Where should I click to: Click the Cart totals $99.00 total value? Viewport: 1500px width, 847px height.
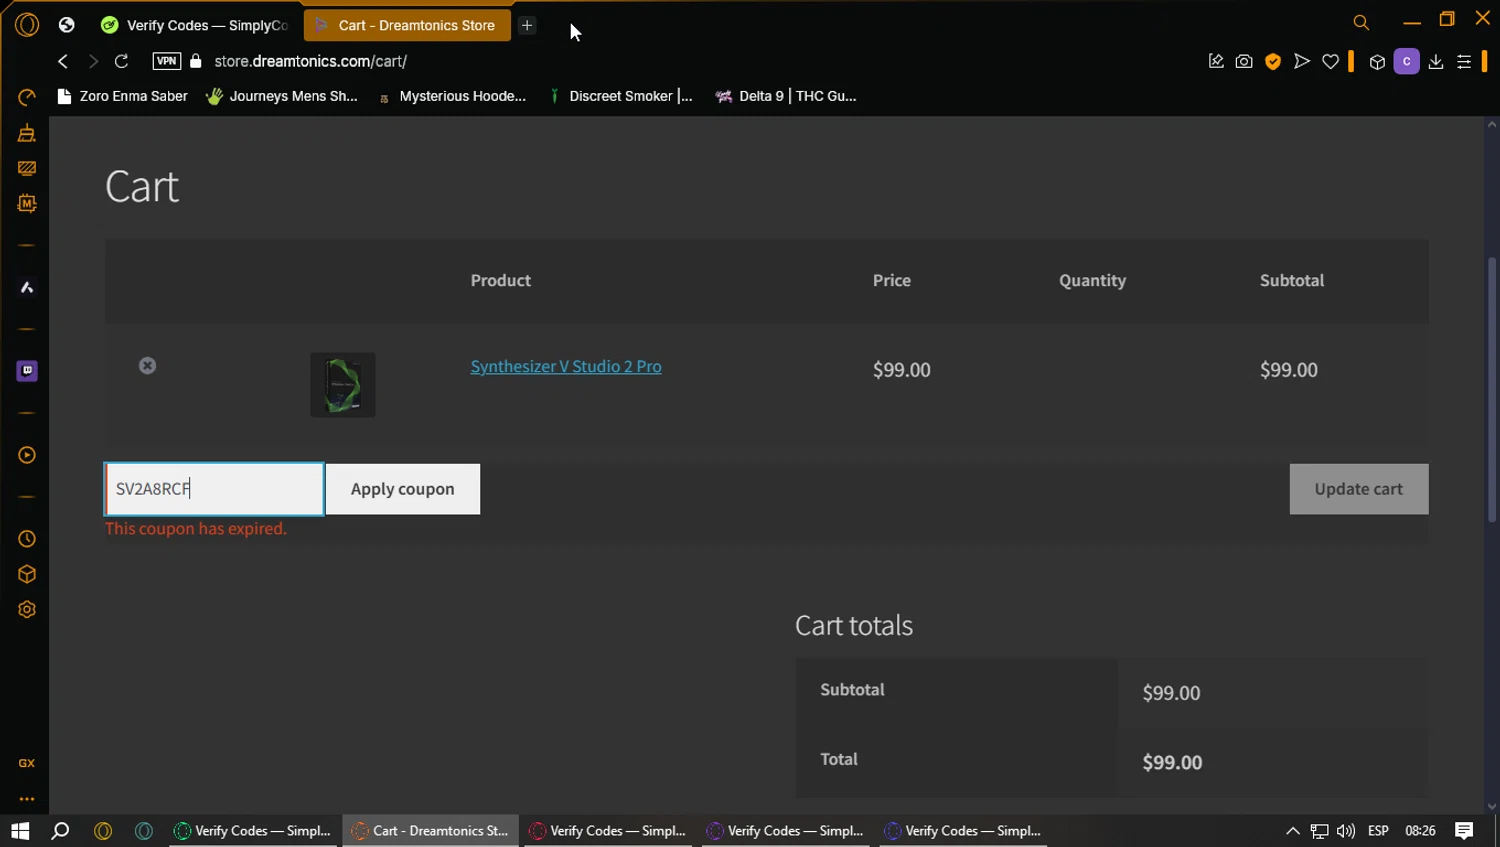pos(1172,762)
